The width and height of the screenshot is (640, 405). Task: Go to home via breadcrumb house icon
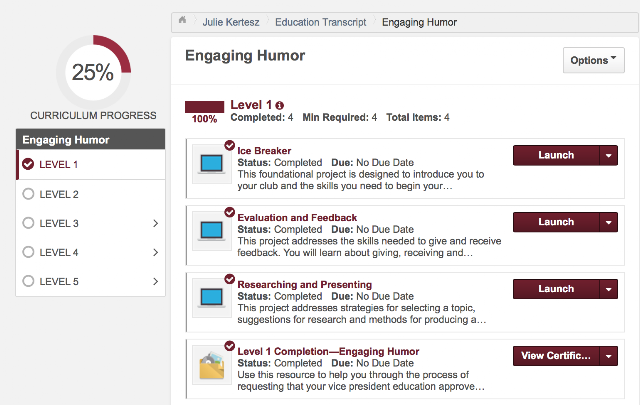182,20
